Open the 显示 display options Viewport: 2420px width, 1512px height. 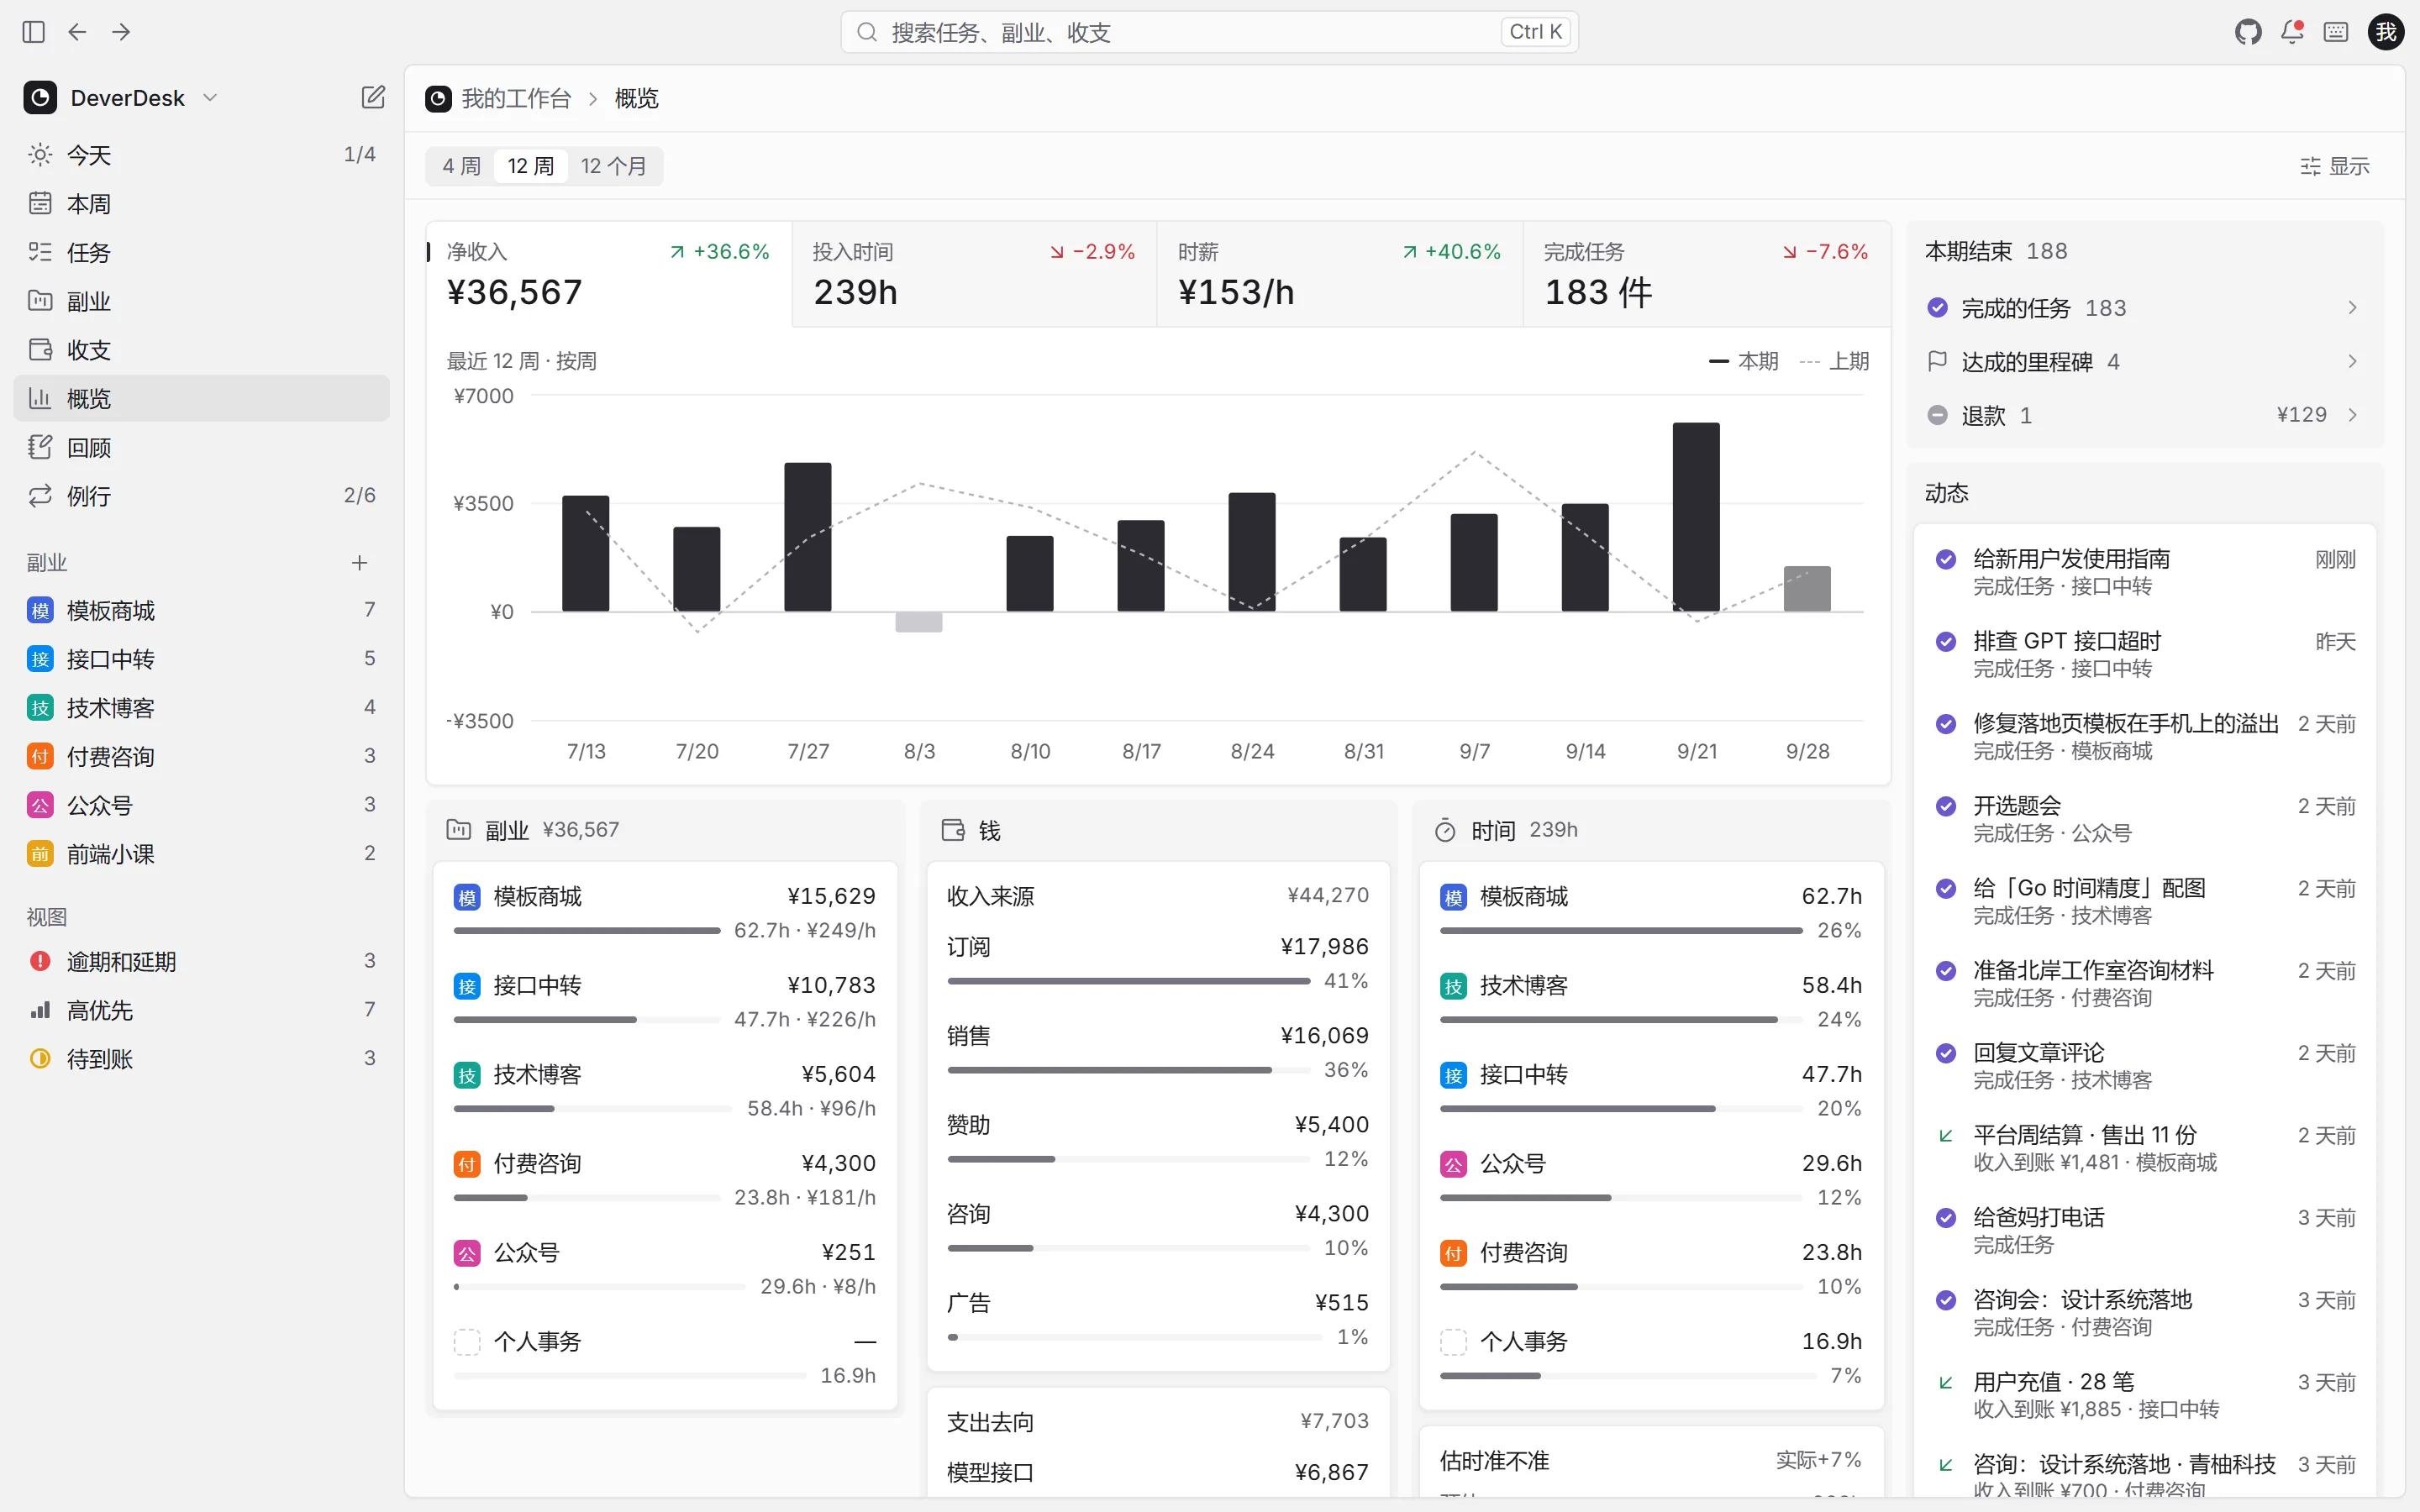pyautogui.click(x=2334, y=166)
